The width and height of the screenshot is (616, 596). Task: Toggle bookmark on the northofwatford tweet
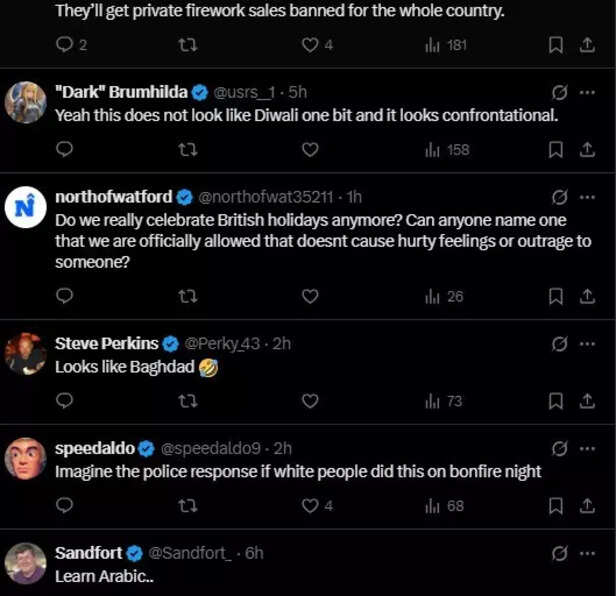[x=556, y=296]
